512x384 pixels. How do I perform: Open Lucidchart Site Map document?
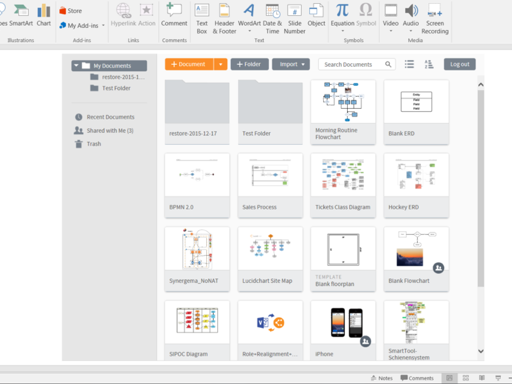coord(270,259)
